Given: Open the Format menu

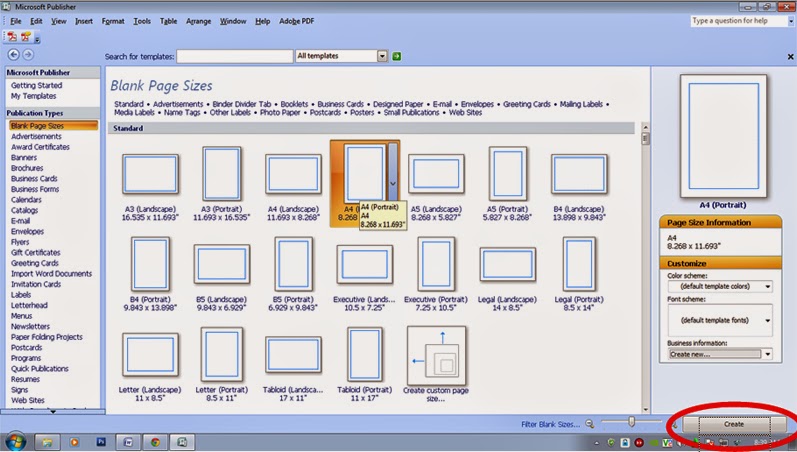Looking at the screenshot, I should 113,21.
